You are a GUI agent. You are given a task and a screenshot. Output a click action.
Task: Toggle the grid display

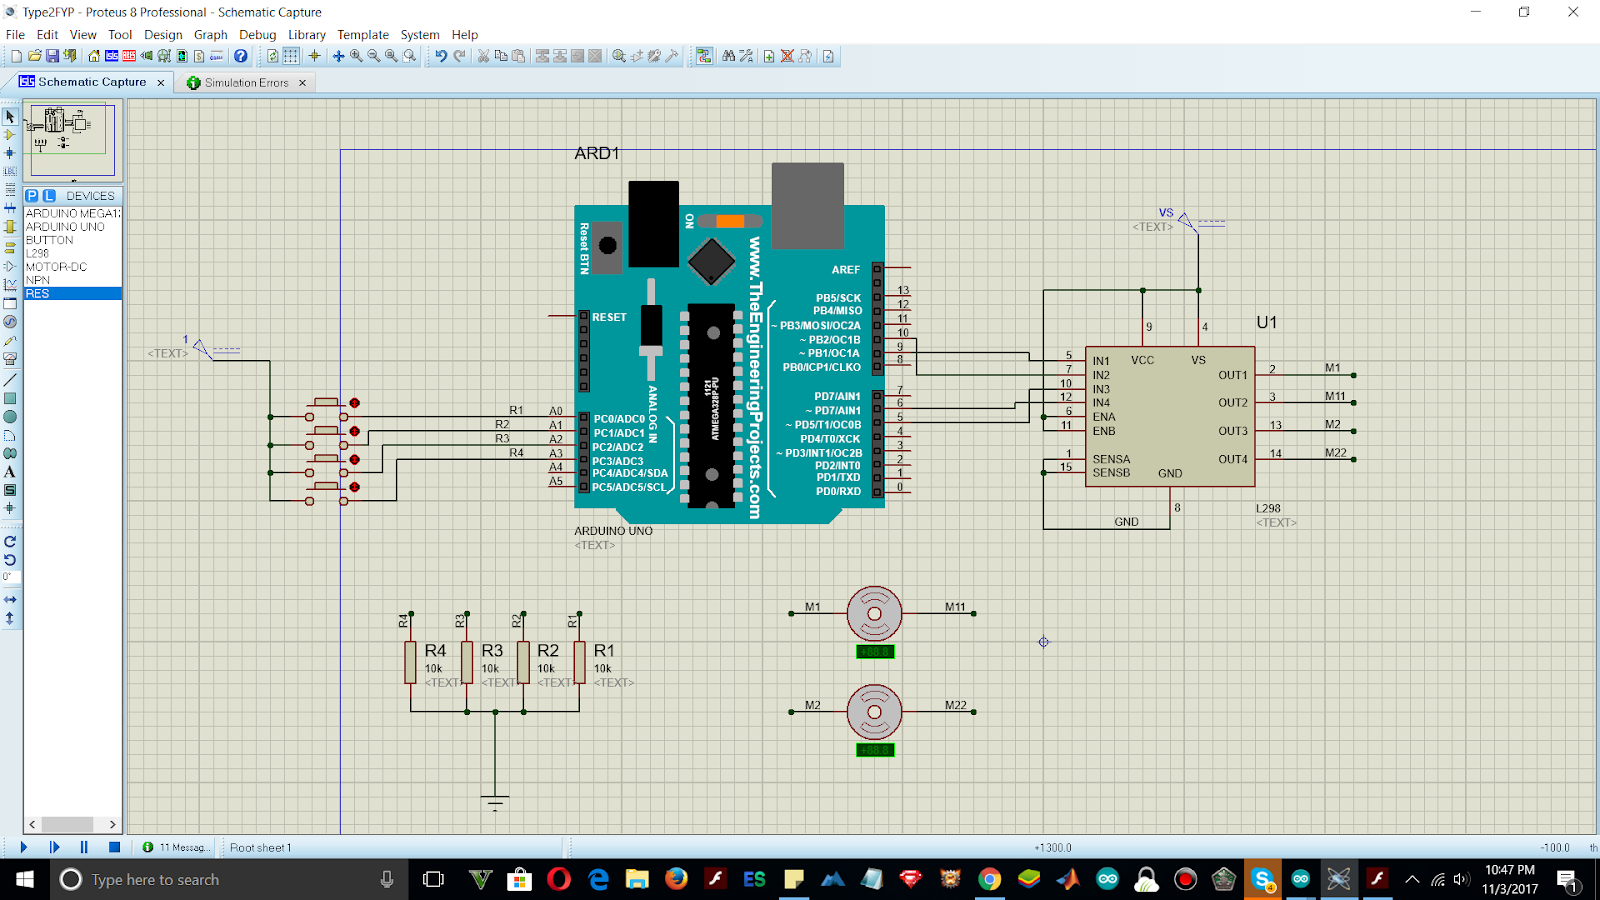[291, 56]
